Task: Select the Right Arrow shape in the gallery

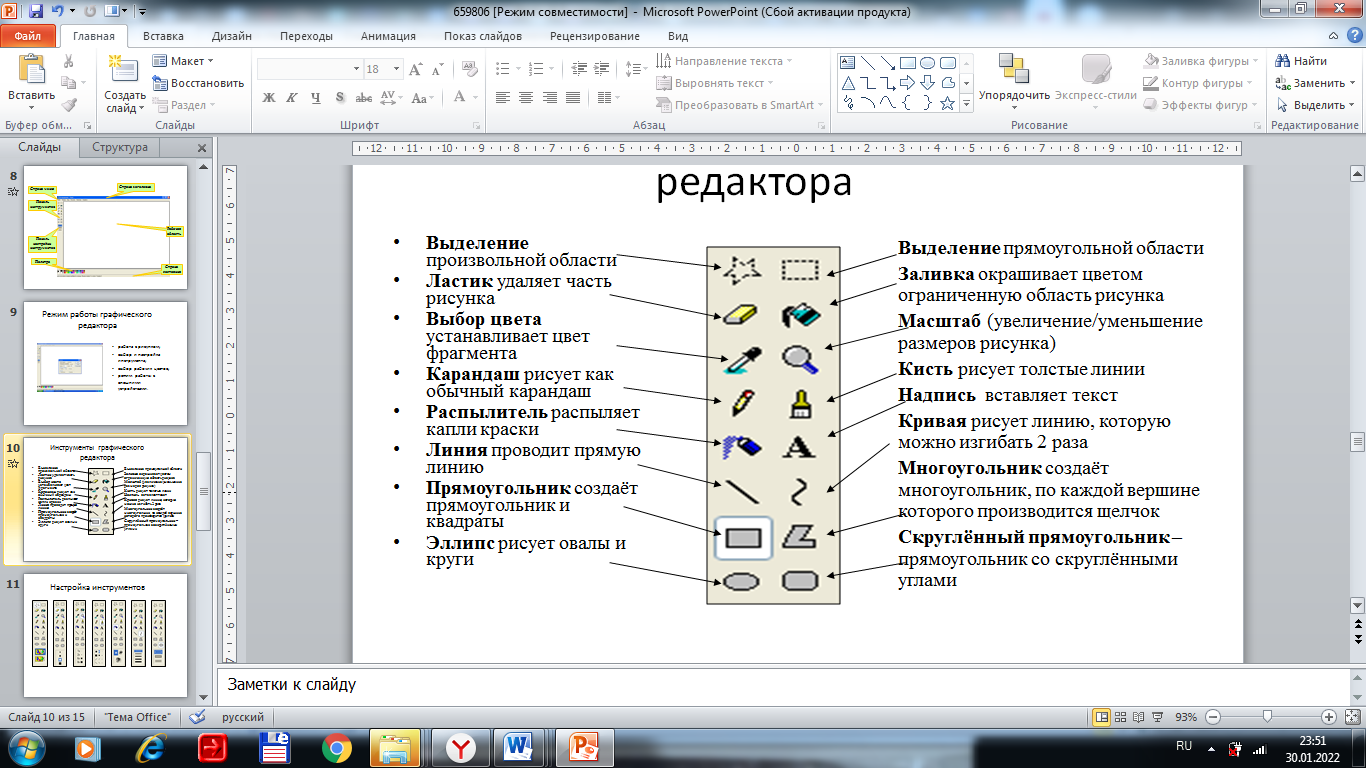Action: pos(907,82)
